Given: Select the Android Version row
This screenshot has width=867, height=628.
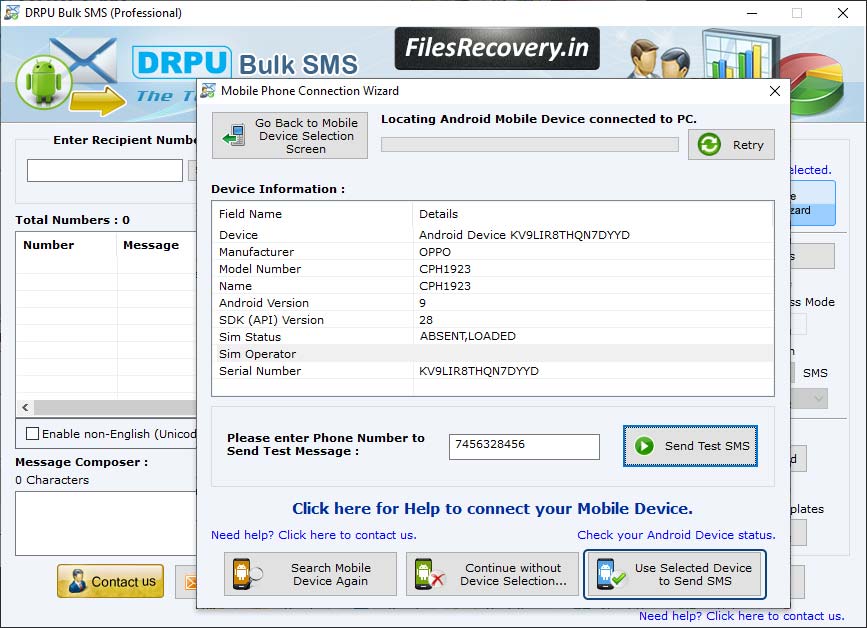Looking at the screenshot, I should [493, 303].
